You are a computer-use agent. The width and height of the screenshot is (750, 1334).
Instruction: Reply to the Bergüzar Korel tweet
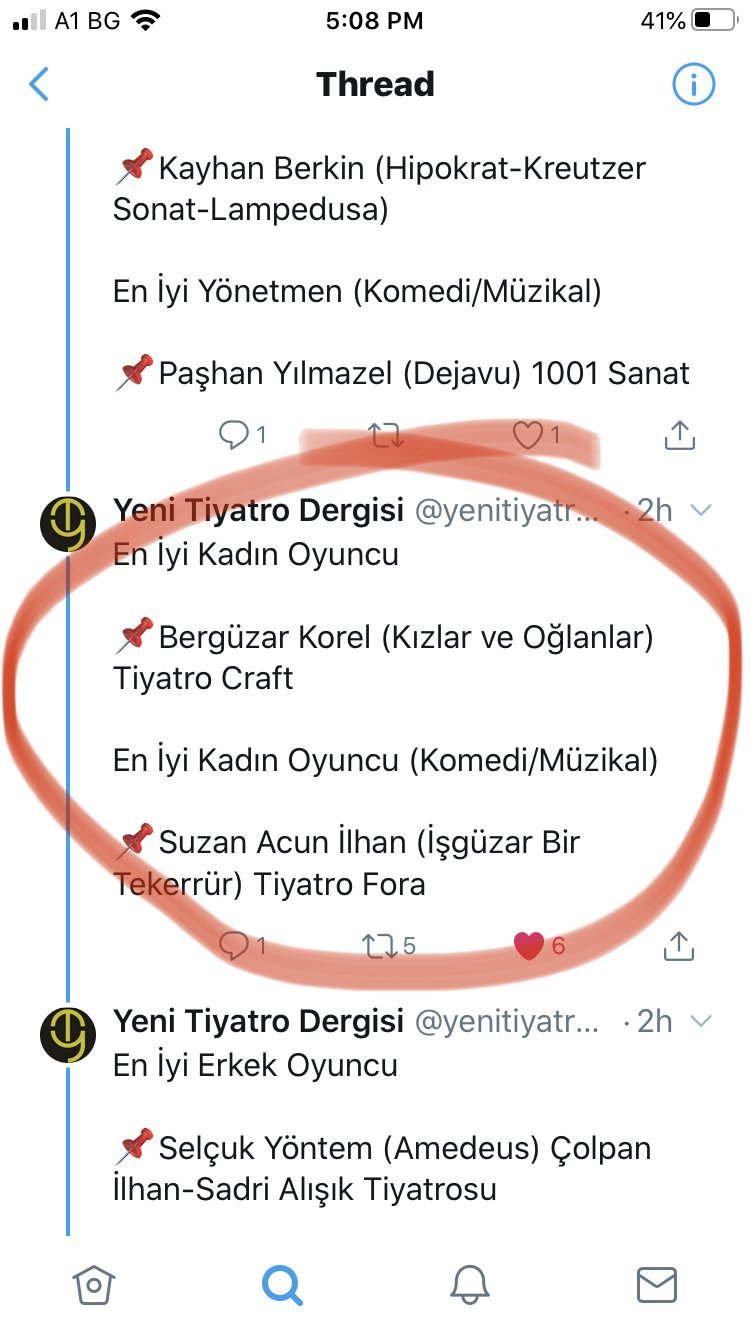pyautogui.click(x=233, y=945)
